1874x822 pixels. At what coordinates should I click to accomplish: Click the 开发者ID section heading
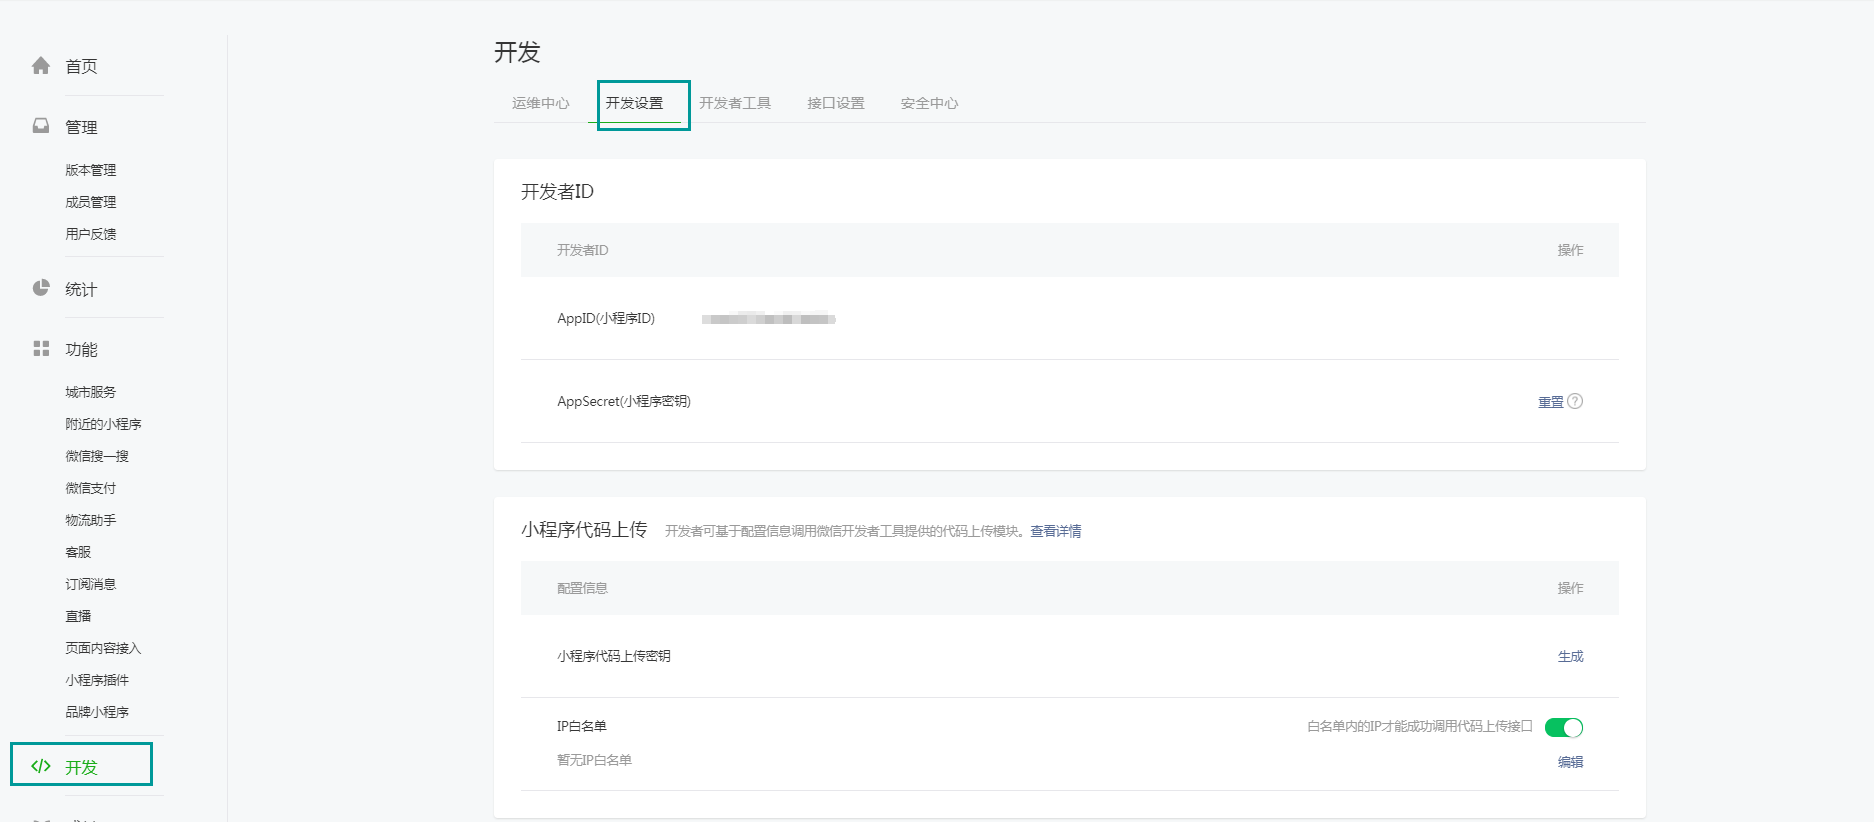[x=557, y=191]
